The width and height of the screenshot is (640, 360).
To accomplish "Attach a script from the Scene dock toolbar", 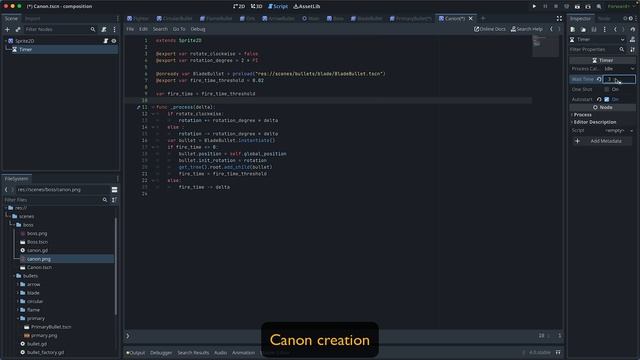I will pos(104,29).
